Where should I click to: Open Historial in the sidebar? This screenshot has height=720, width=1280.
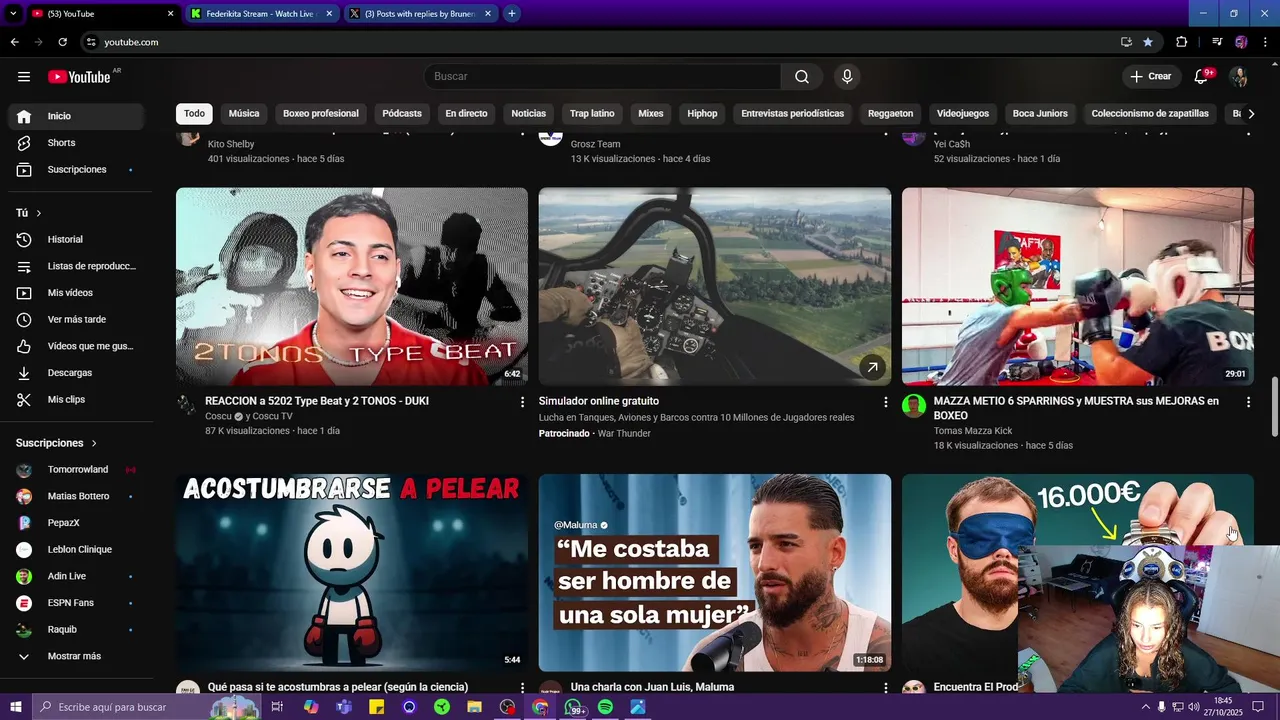click(x=76, y=240)
